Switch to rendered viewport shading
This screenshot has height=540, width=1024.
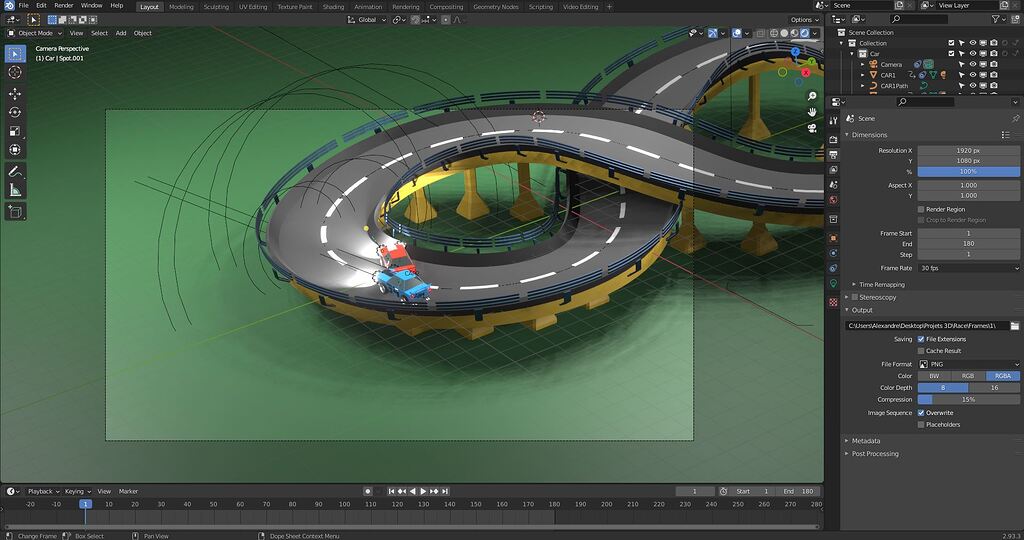click(x=805, y=33)
